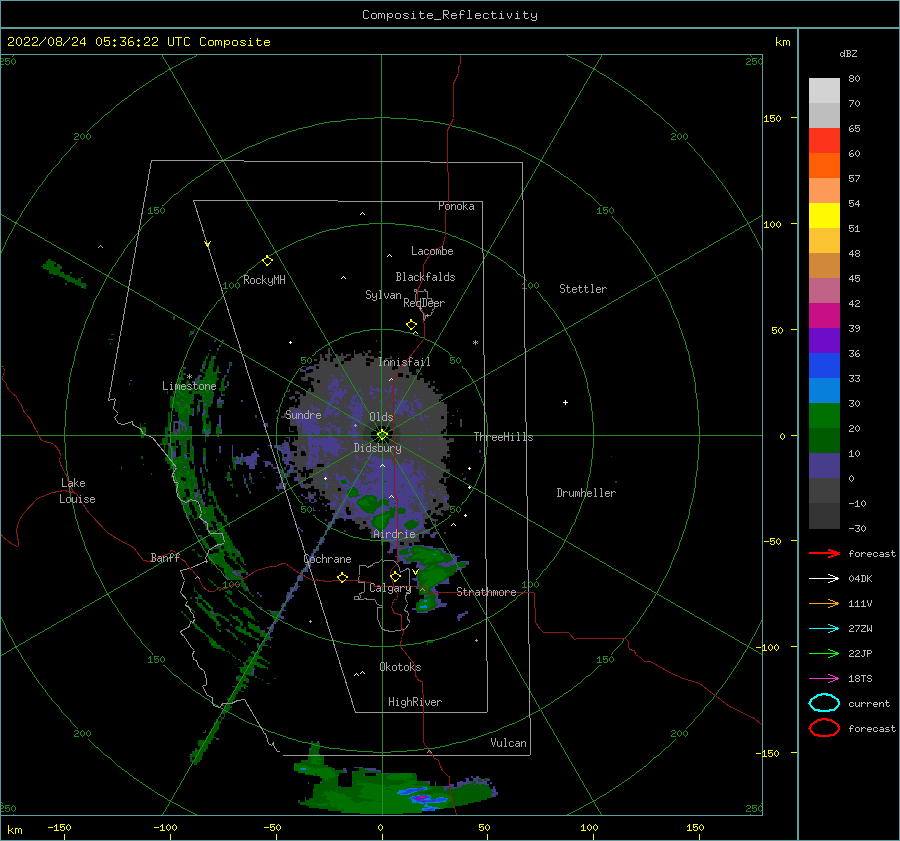The height and width of the screenshot is (841, 900).
Task: Click the cyan 27ZW arrow legend icon
Action: coord(824,629)
